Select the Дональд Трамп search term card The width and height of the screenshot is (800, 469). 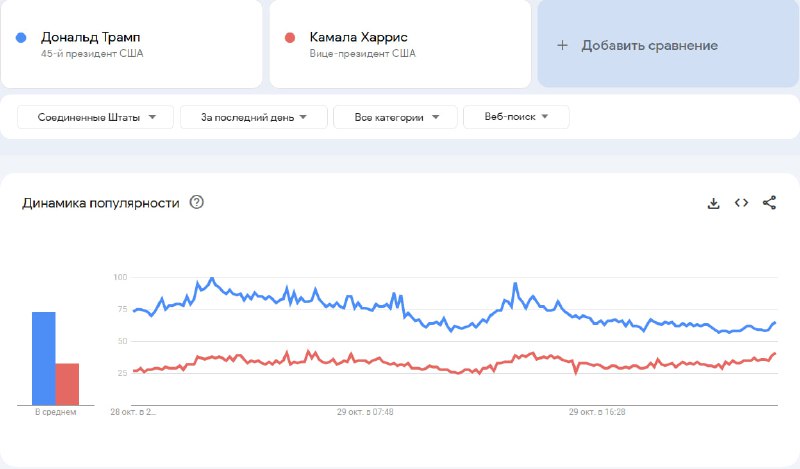click(132, 44)
